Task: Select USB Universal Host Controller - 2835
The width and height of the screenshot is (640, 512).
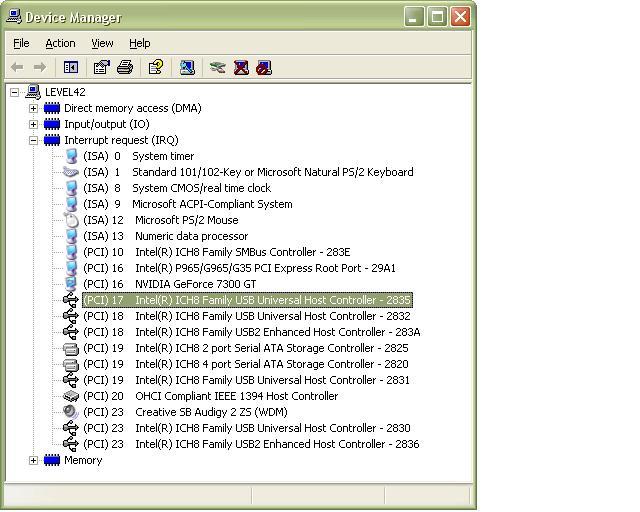Action: pos(247,300)
